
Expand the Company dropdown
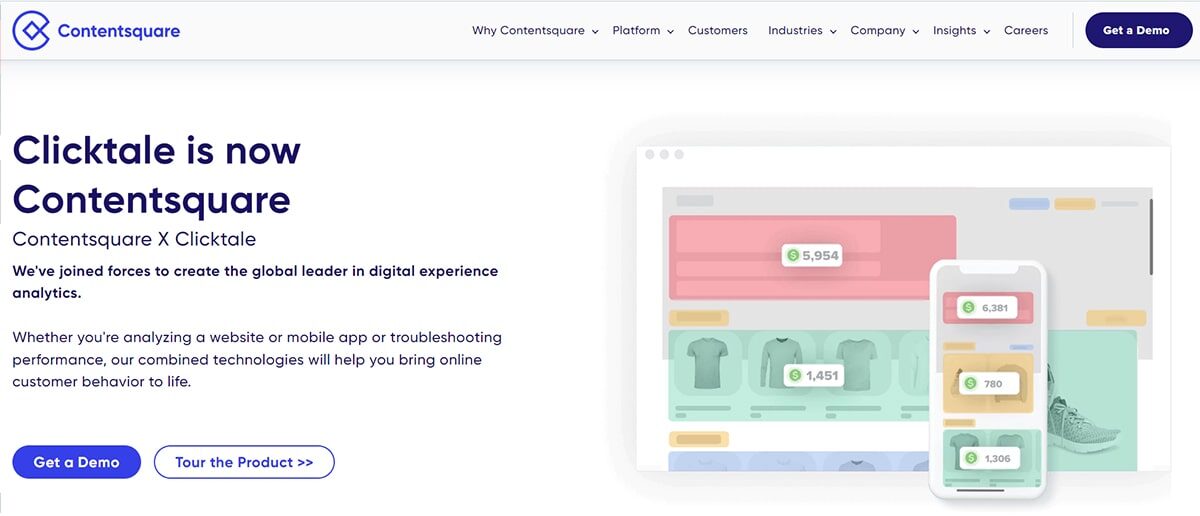[x=884, y=31]
